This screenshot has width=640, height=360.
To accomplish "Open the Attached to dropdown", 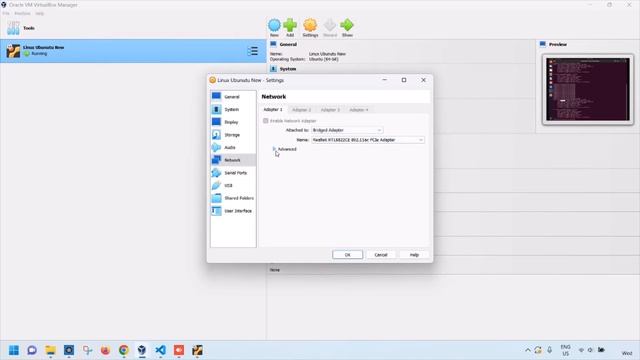I will pos(347,130).
